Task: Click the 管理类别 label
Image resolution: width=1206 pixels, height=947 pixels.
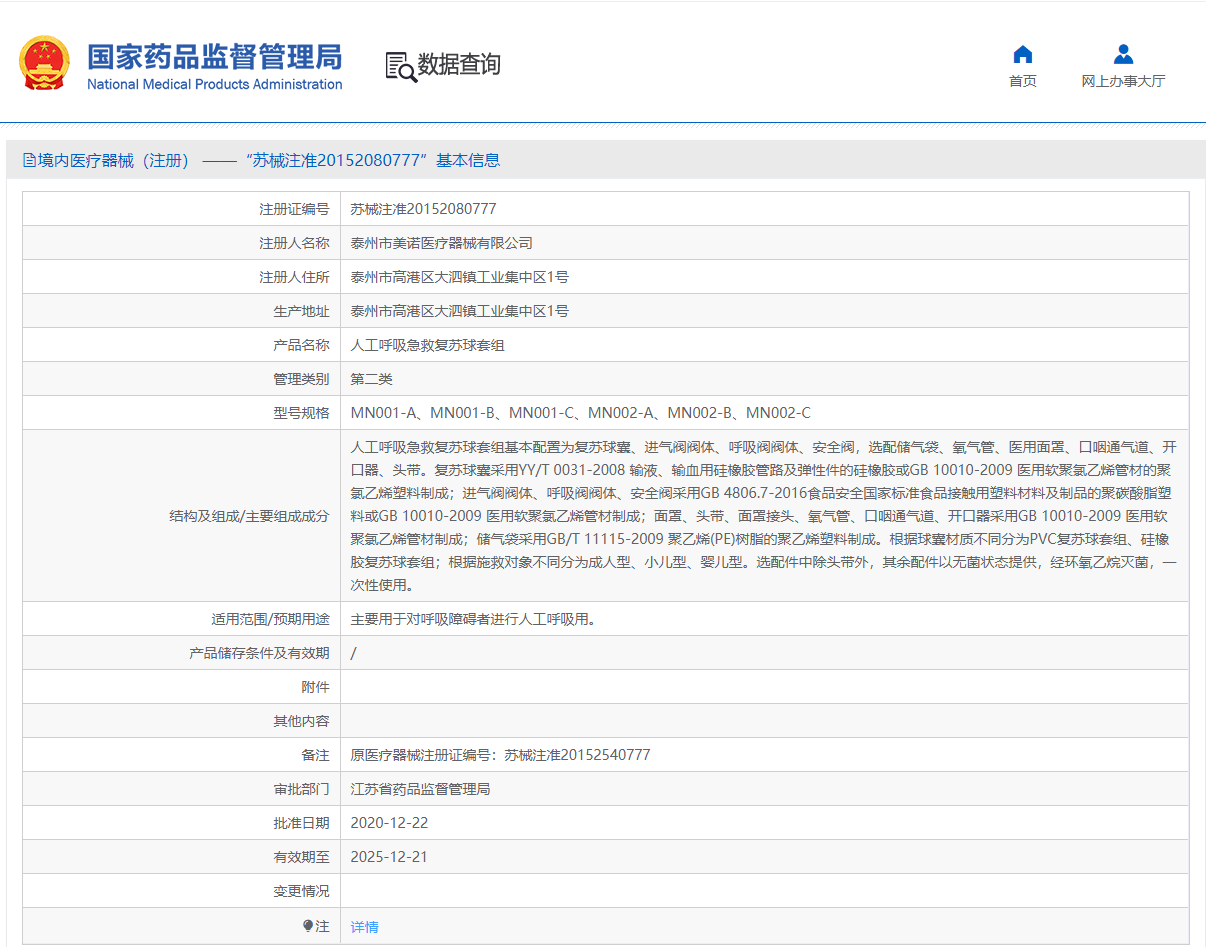Action: coord(301,379)
